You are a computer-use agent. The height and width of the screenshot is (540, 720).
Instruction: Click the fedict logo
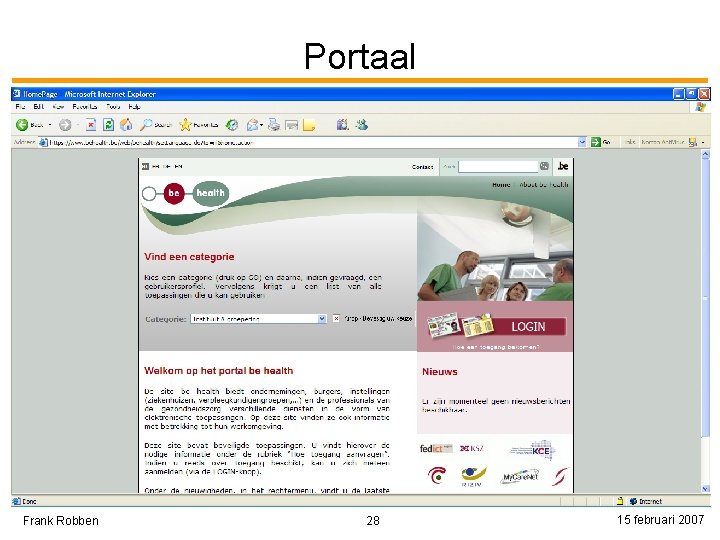coord(436,449)
